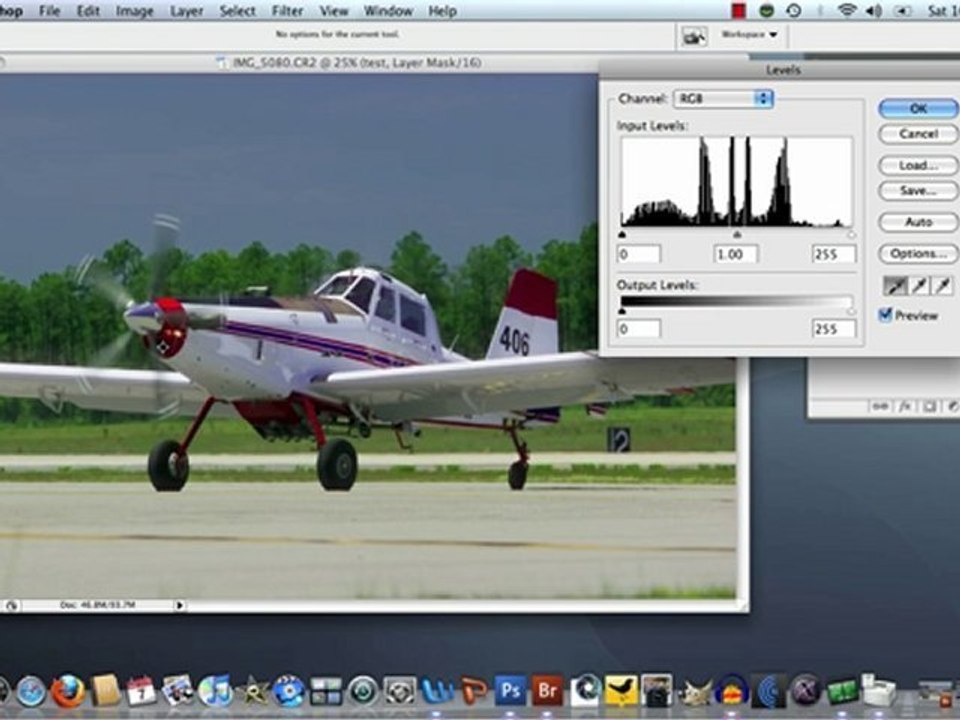The image size is (960, 720).
Task: Open the Layer menu
Action: click(186, 11)
